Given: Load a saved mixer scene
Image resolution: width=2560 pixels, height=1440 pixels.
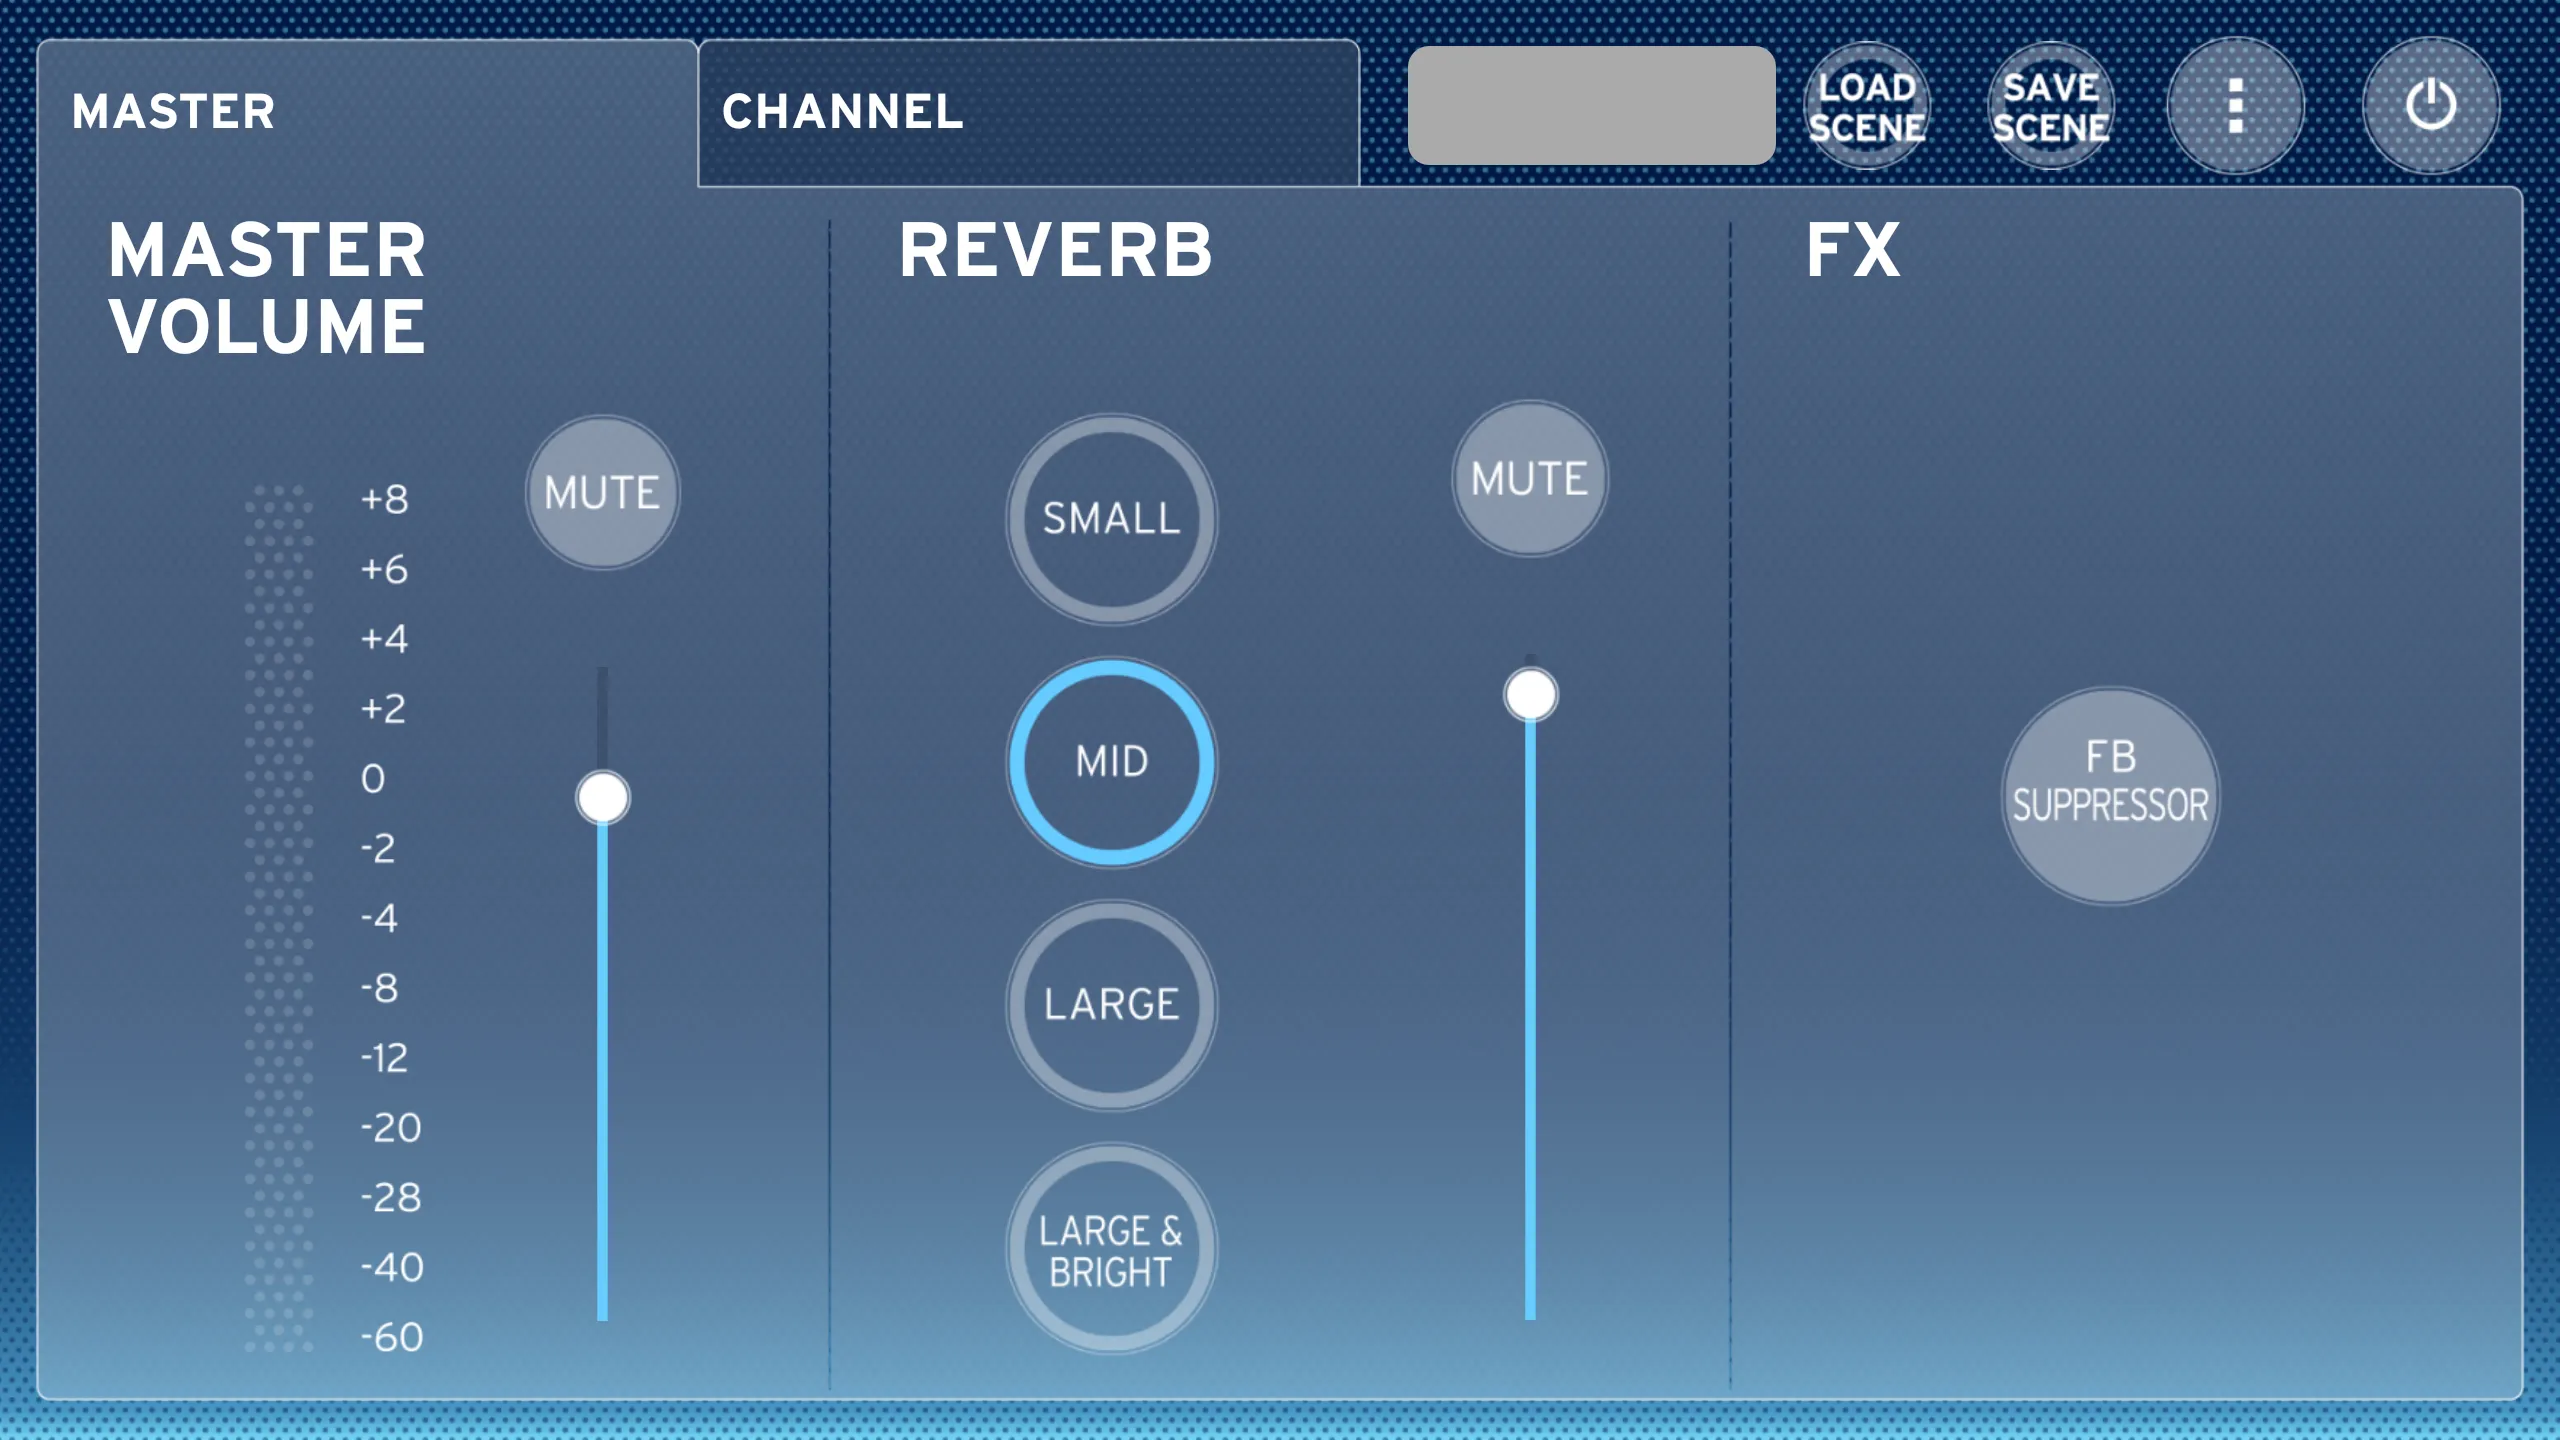Looking at the screenshot, I should click(x=1867, y=109).
